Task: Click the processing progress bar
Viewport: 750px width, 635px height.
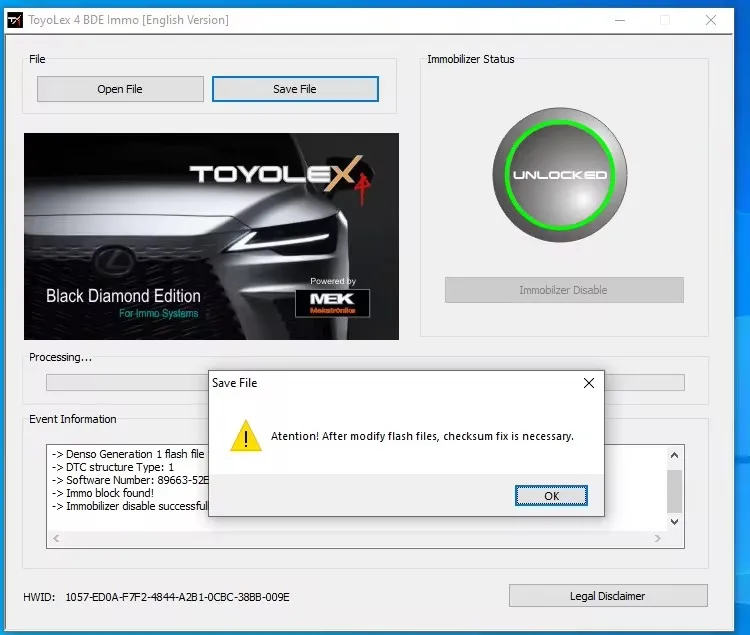Action: [365, 383]
